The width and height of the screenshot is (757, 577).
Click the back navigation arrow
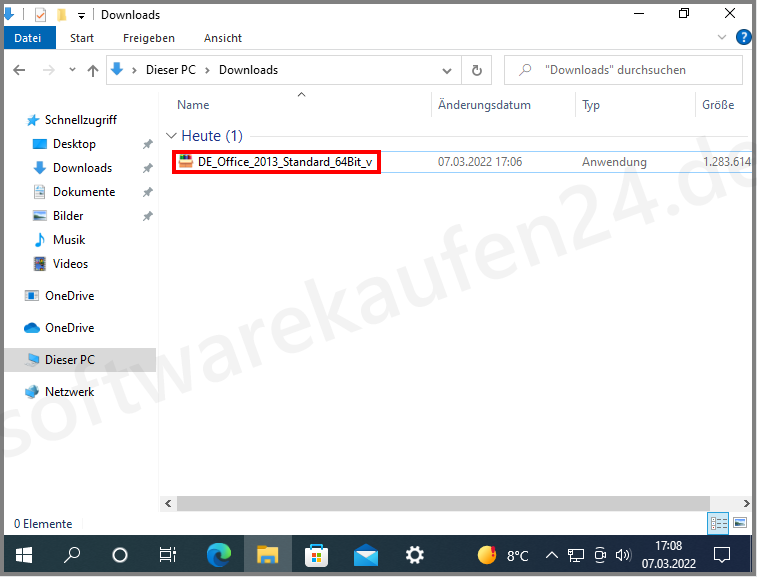(19, 70)
